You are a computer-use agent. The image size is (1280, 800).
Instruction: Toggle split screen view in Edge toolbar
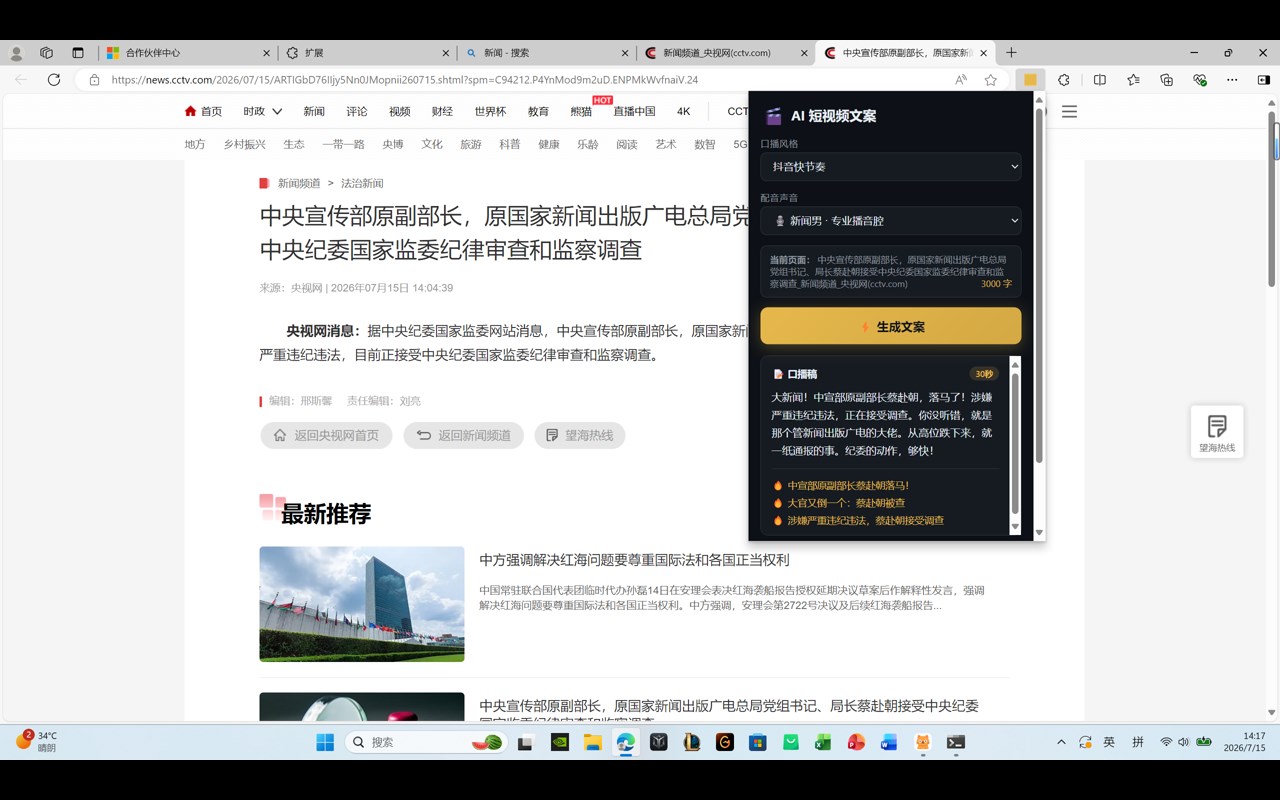[x=1099, y=80]
